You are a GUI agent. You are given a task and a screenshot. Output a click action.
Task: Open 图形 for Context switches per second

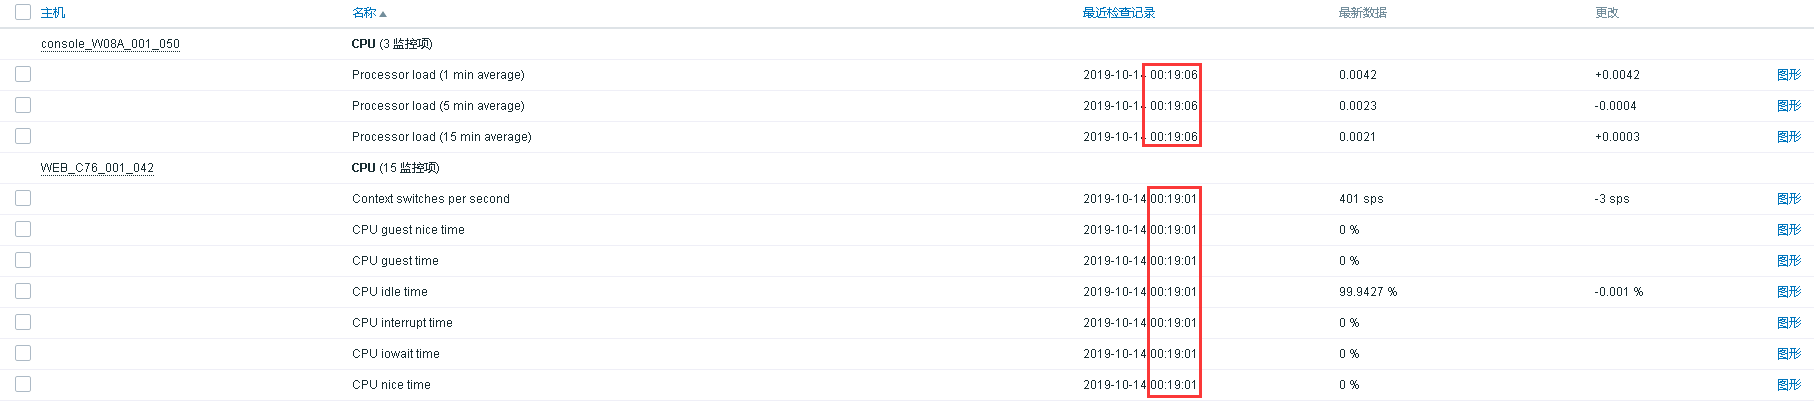click(1789, 199)
